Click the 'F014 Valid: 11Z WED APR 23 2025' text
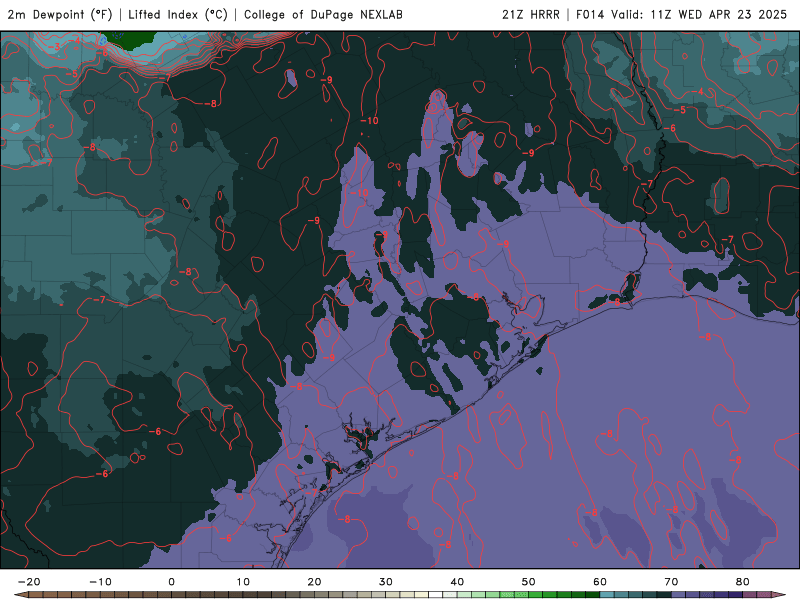 681,15
